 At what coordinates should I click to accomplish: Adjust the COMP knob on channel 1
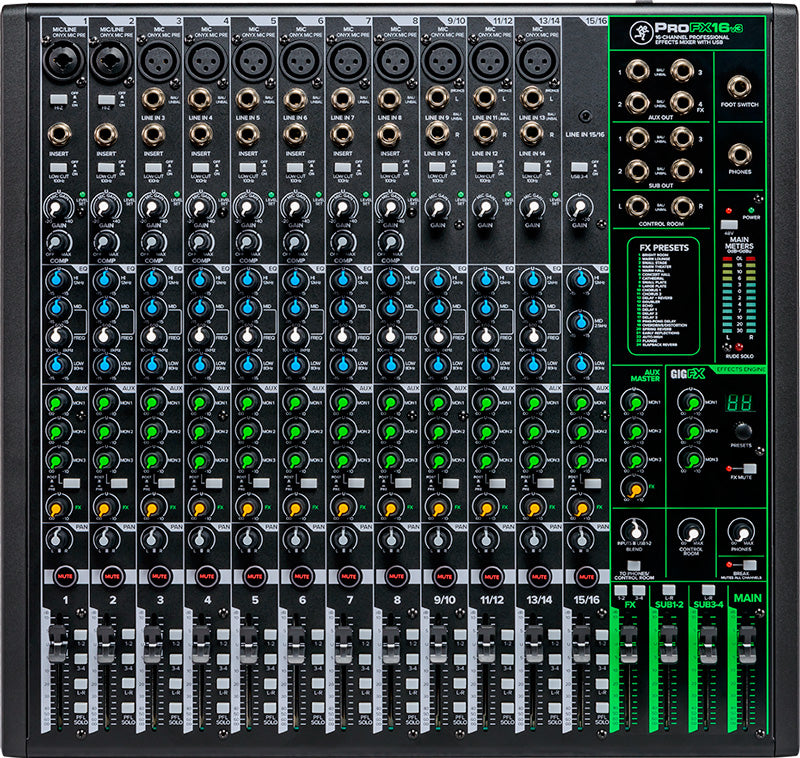pyautogui.click(x=57, y=243)
